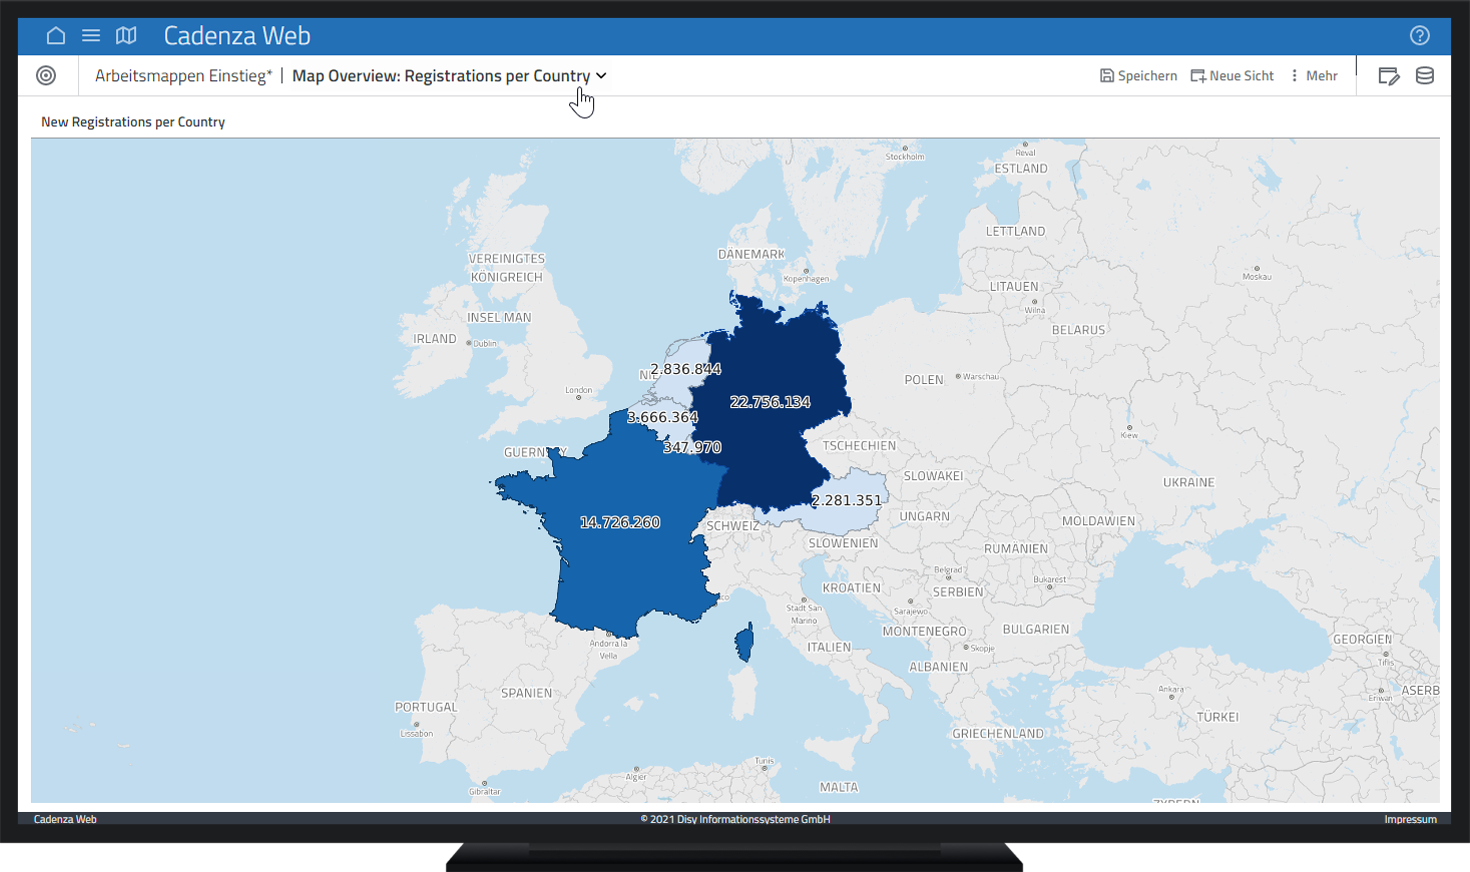
Task: Expand the Map Overview view dropdown chevron
Action: coord(601,76)
